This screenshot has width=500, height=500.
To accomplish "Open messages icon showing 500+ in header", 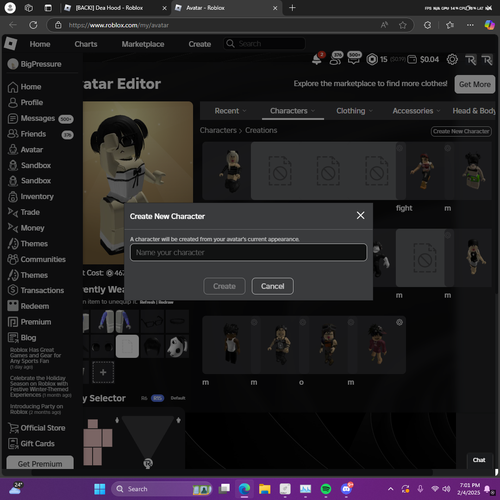I will (x=354, y=58).
